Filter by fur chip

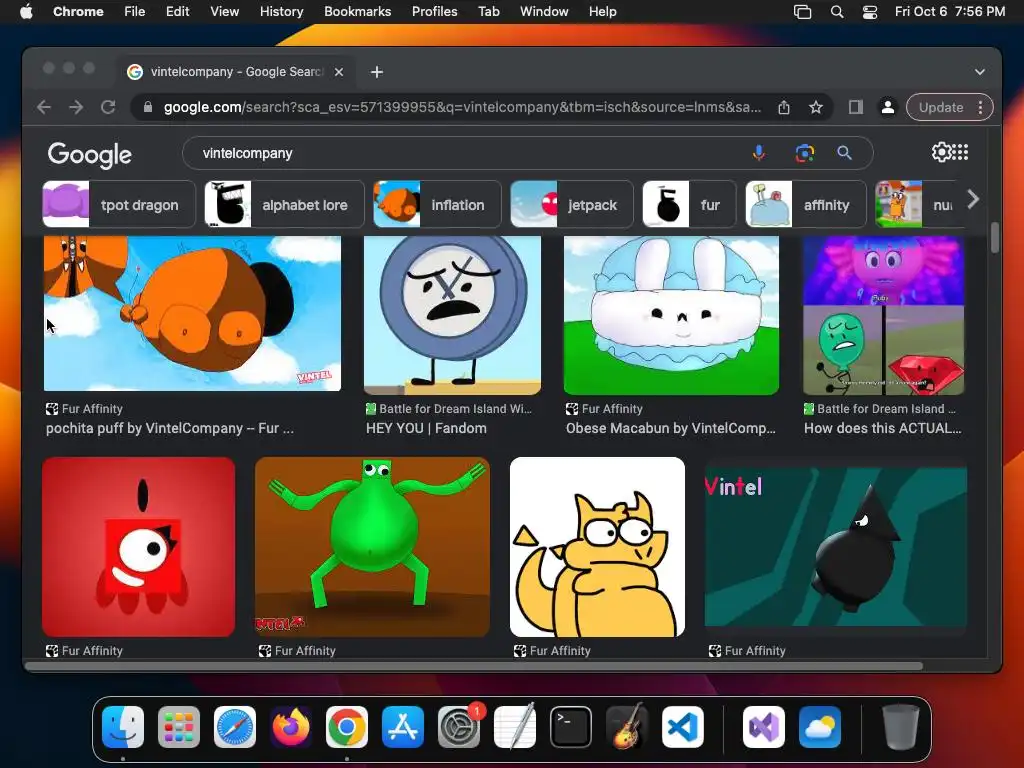click(690, 204)
